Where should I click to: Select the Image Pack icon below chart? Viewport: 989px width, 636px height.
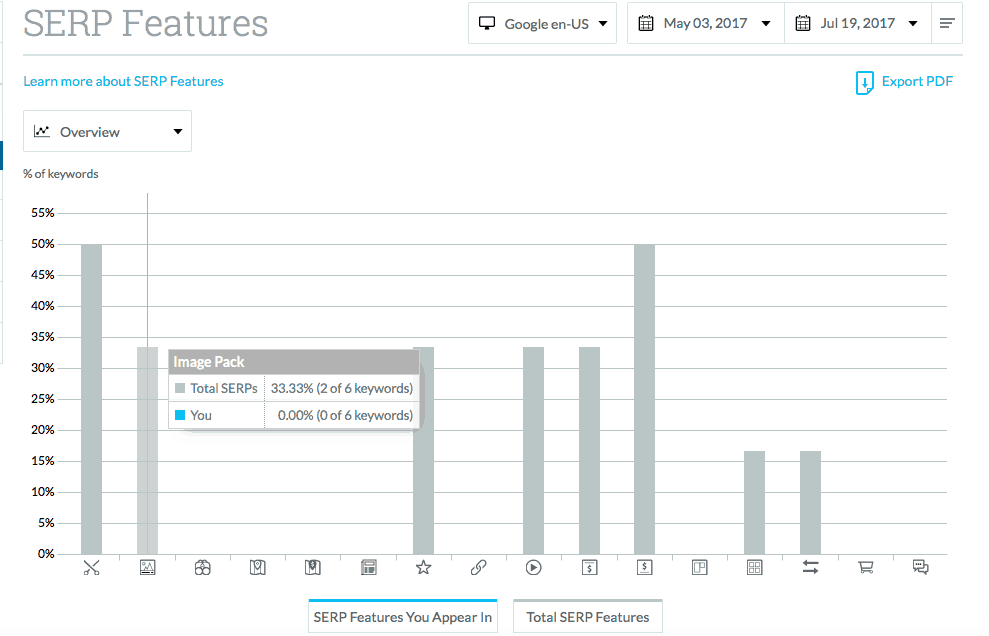[148, 568]
